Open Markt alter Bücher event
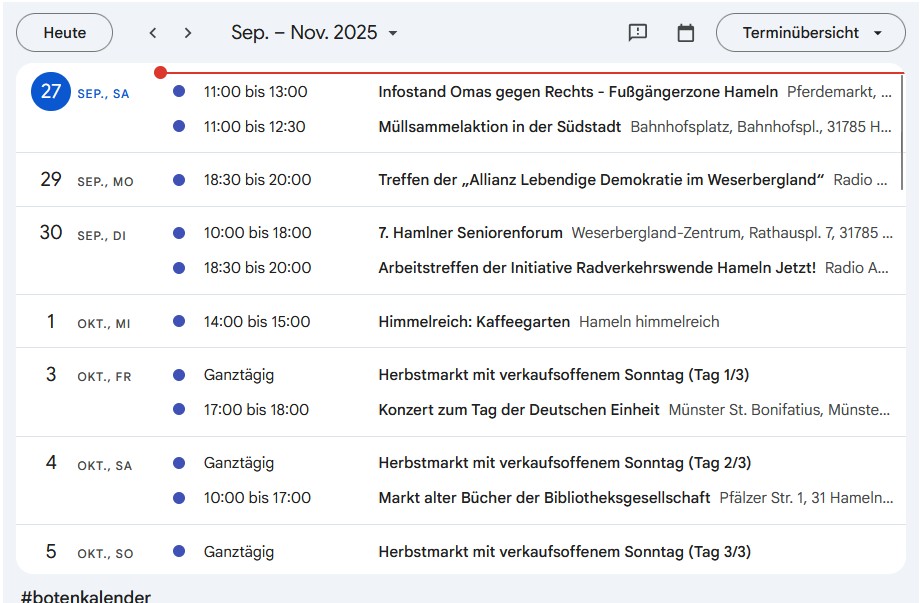Viewport: 924px width, 603px height. 544,498
